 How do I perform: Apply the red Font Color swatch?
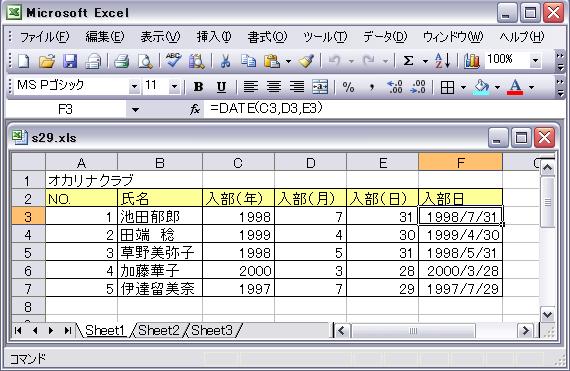click(x=515, y=87)
